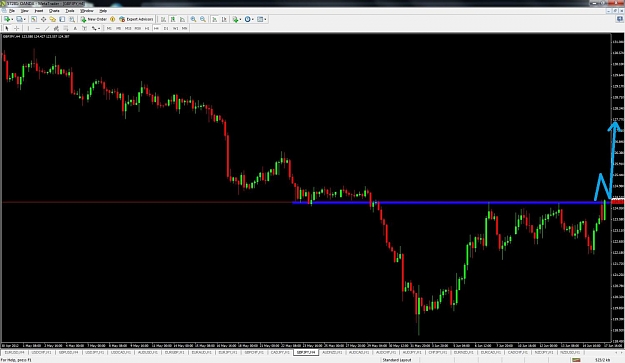
Task: Select the text label tool
Action: [x=85, y=28]
